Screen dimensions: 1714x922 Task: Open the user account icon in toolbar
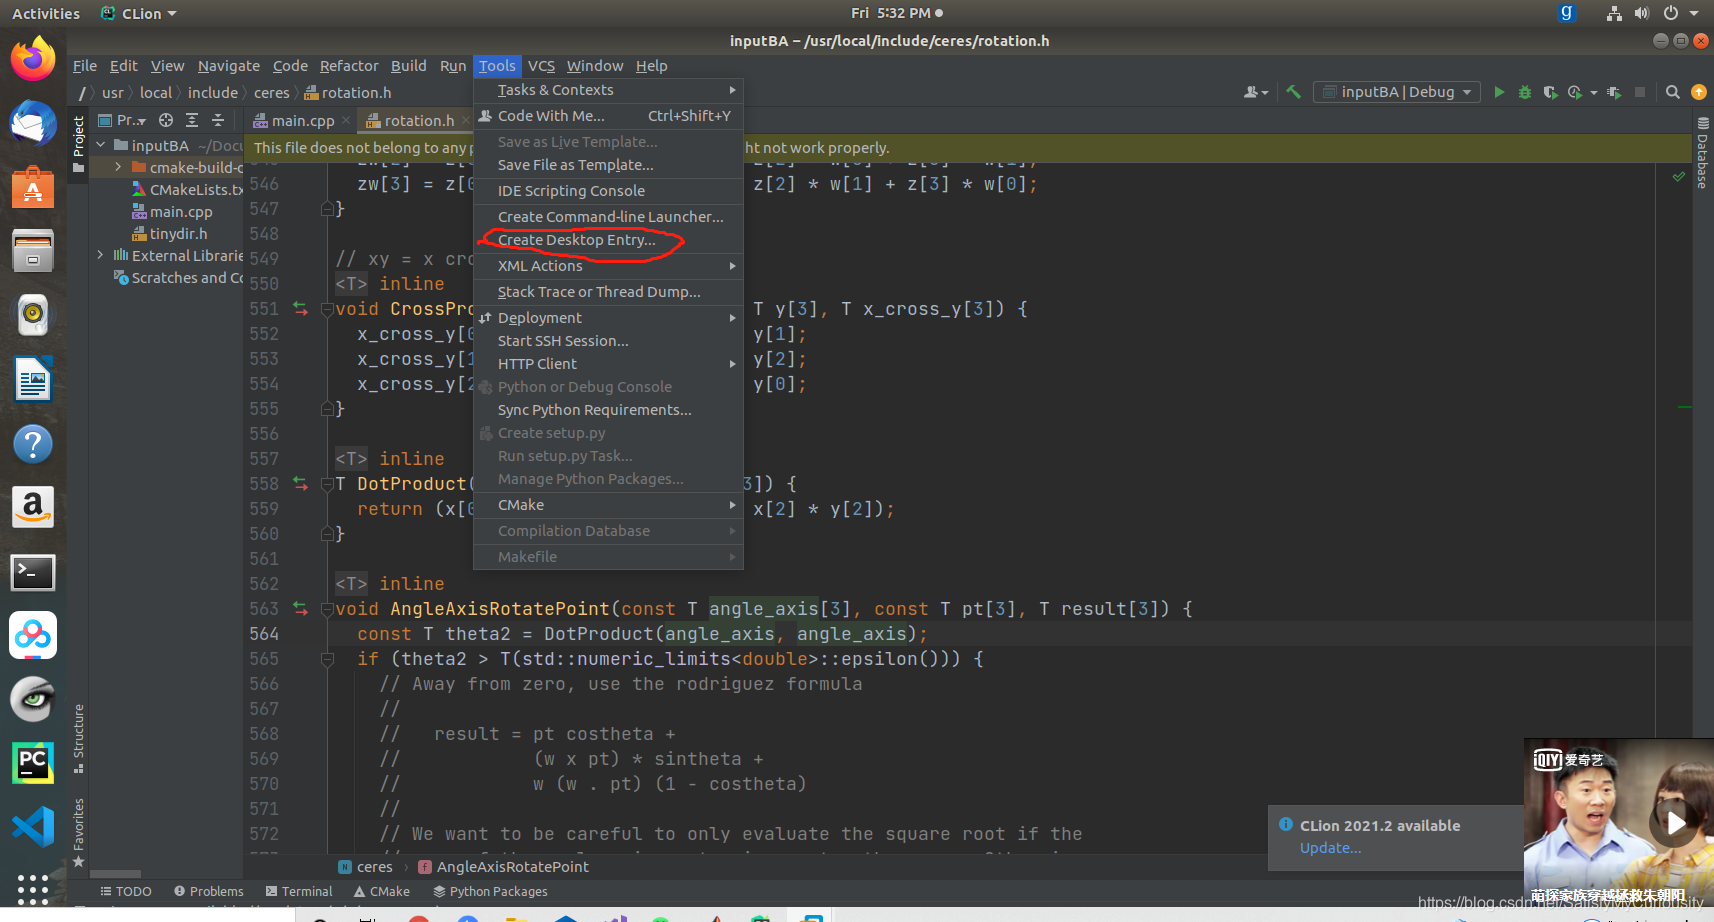(x=1255, y=92)
